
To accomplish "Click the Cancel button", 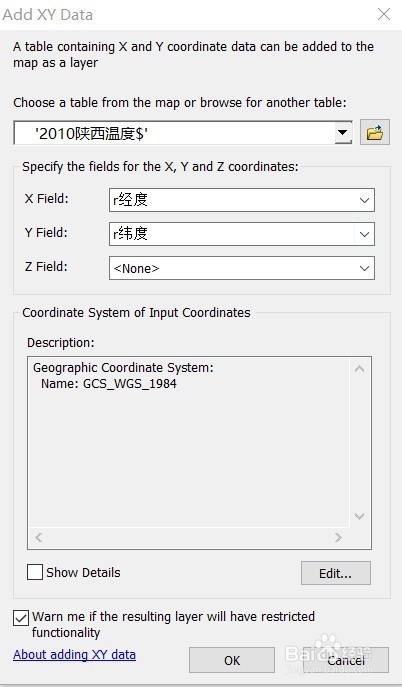I will tap(346, 660).
